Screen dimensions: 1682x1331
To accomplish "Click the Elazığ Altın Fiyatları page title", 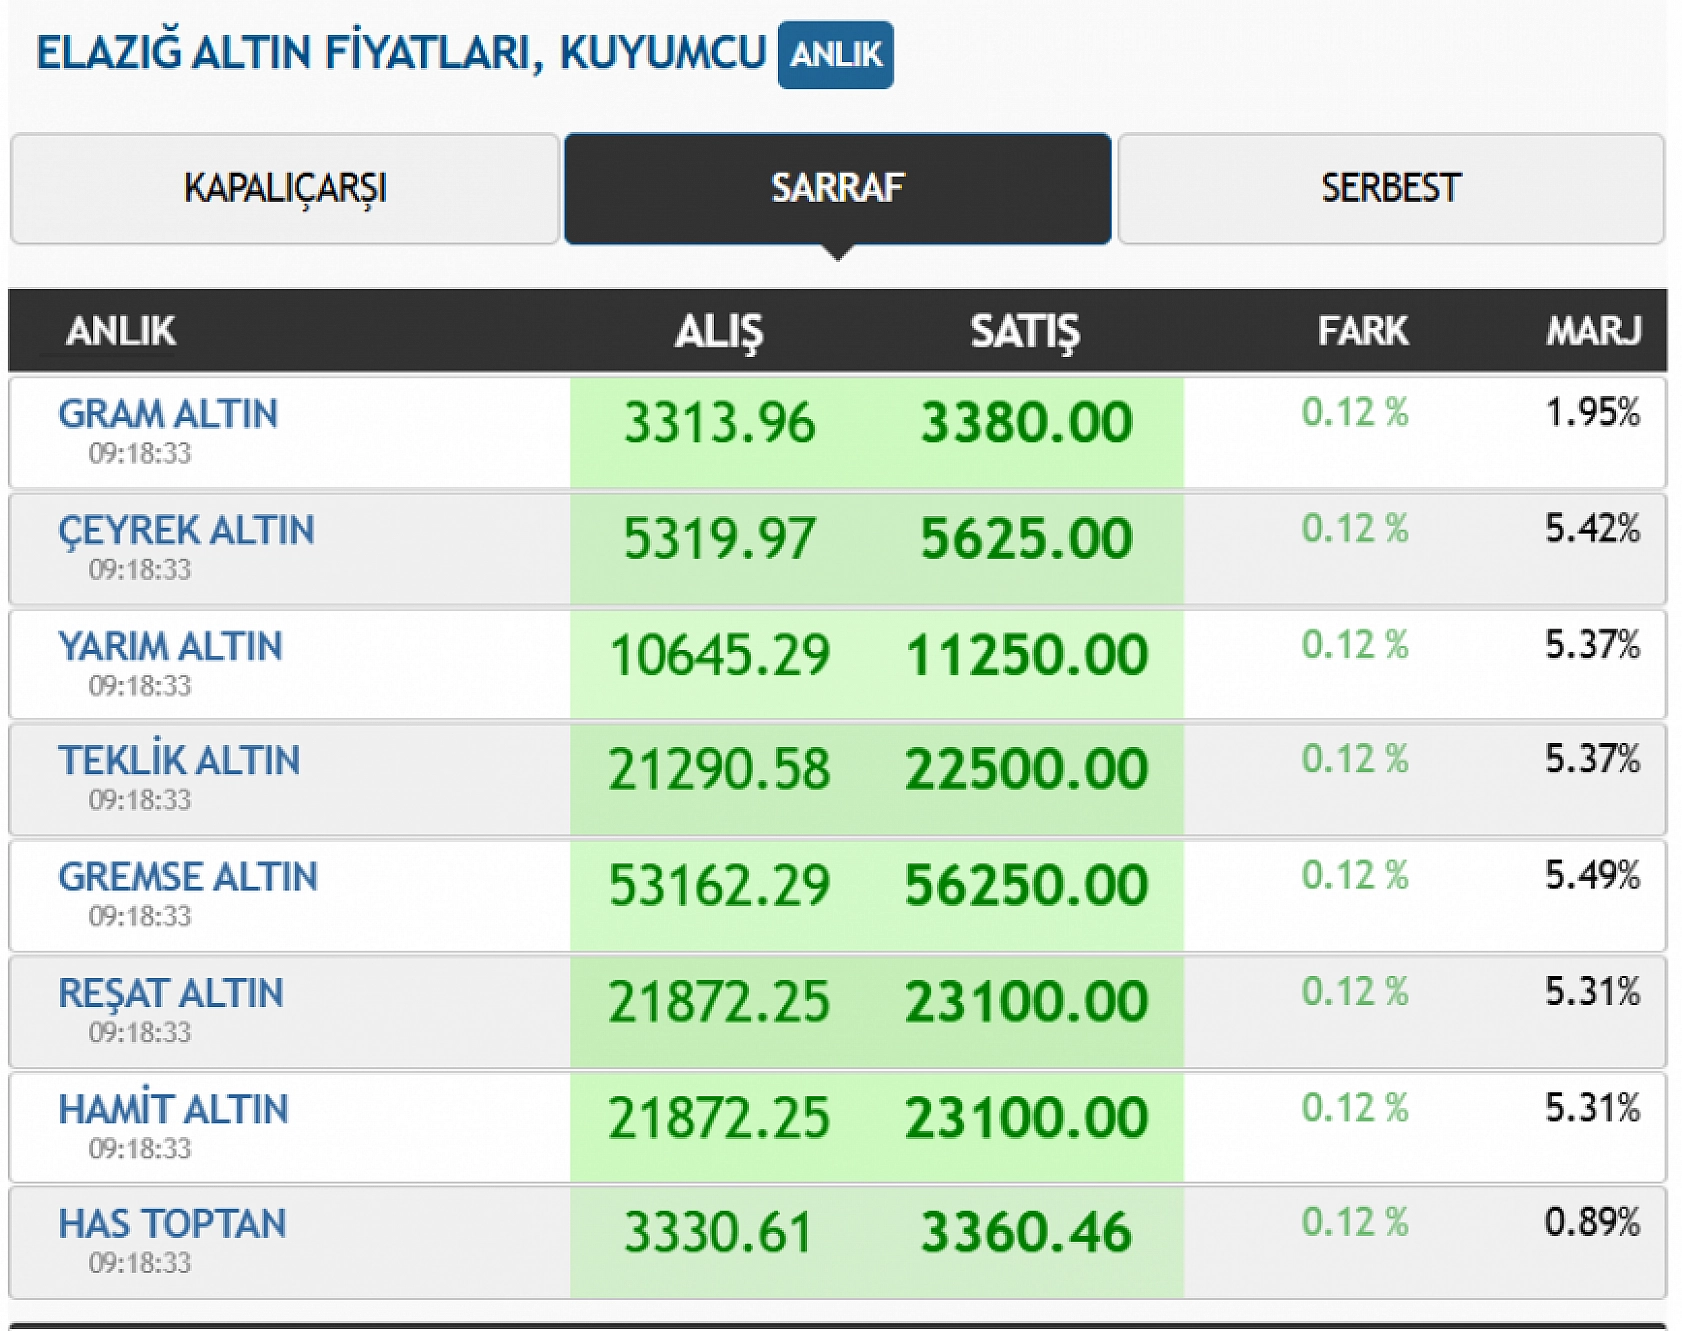I will (401, 53).
